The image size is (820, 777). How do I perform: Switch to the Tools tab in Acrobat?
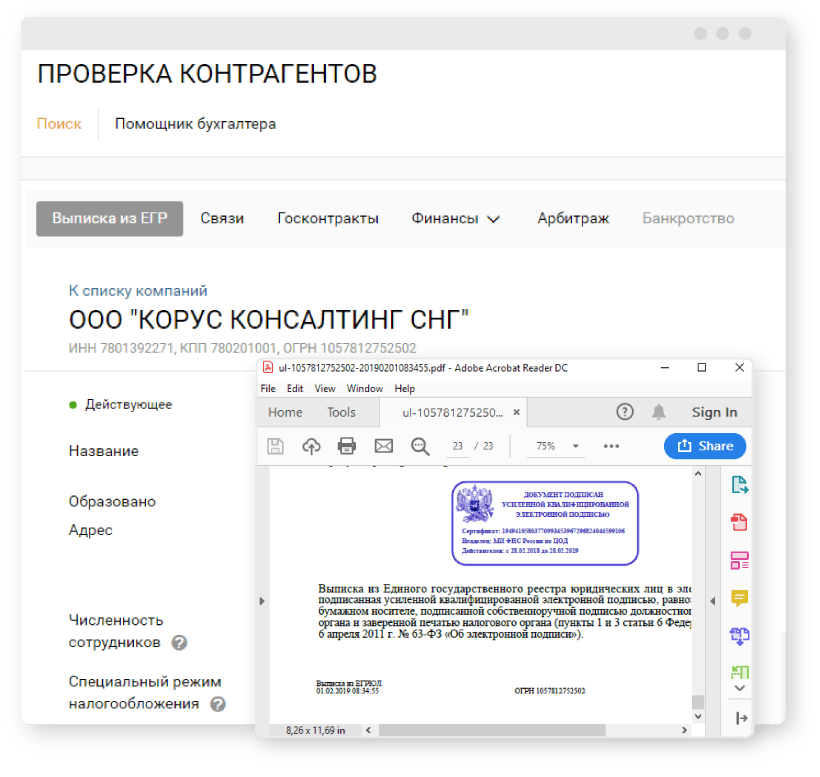click(341, 413)
